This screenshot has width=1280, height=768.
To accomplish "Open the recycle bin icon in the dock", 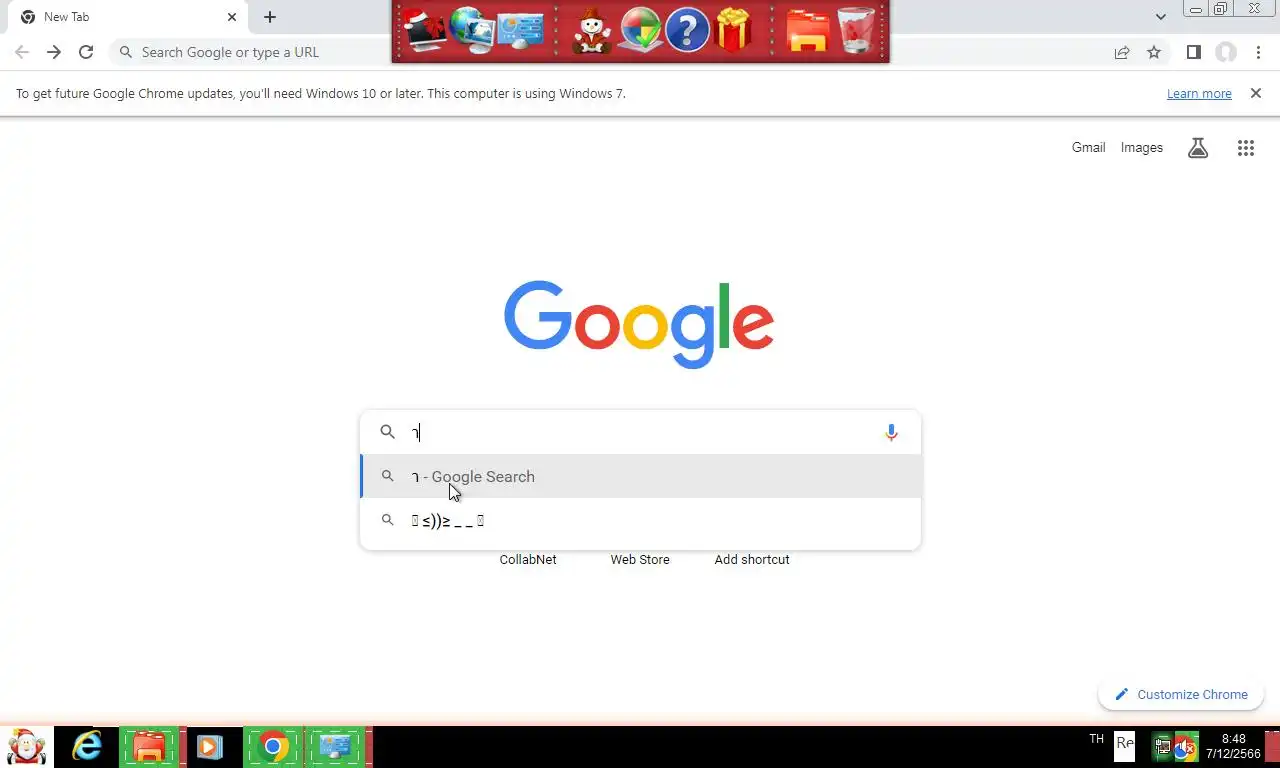I will (856, 30).
